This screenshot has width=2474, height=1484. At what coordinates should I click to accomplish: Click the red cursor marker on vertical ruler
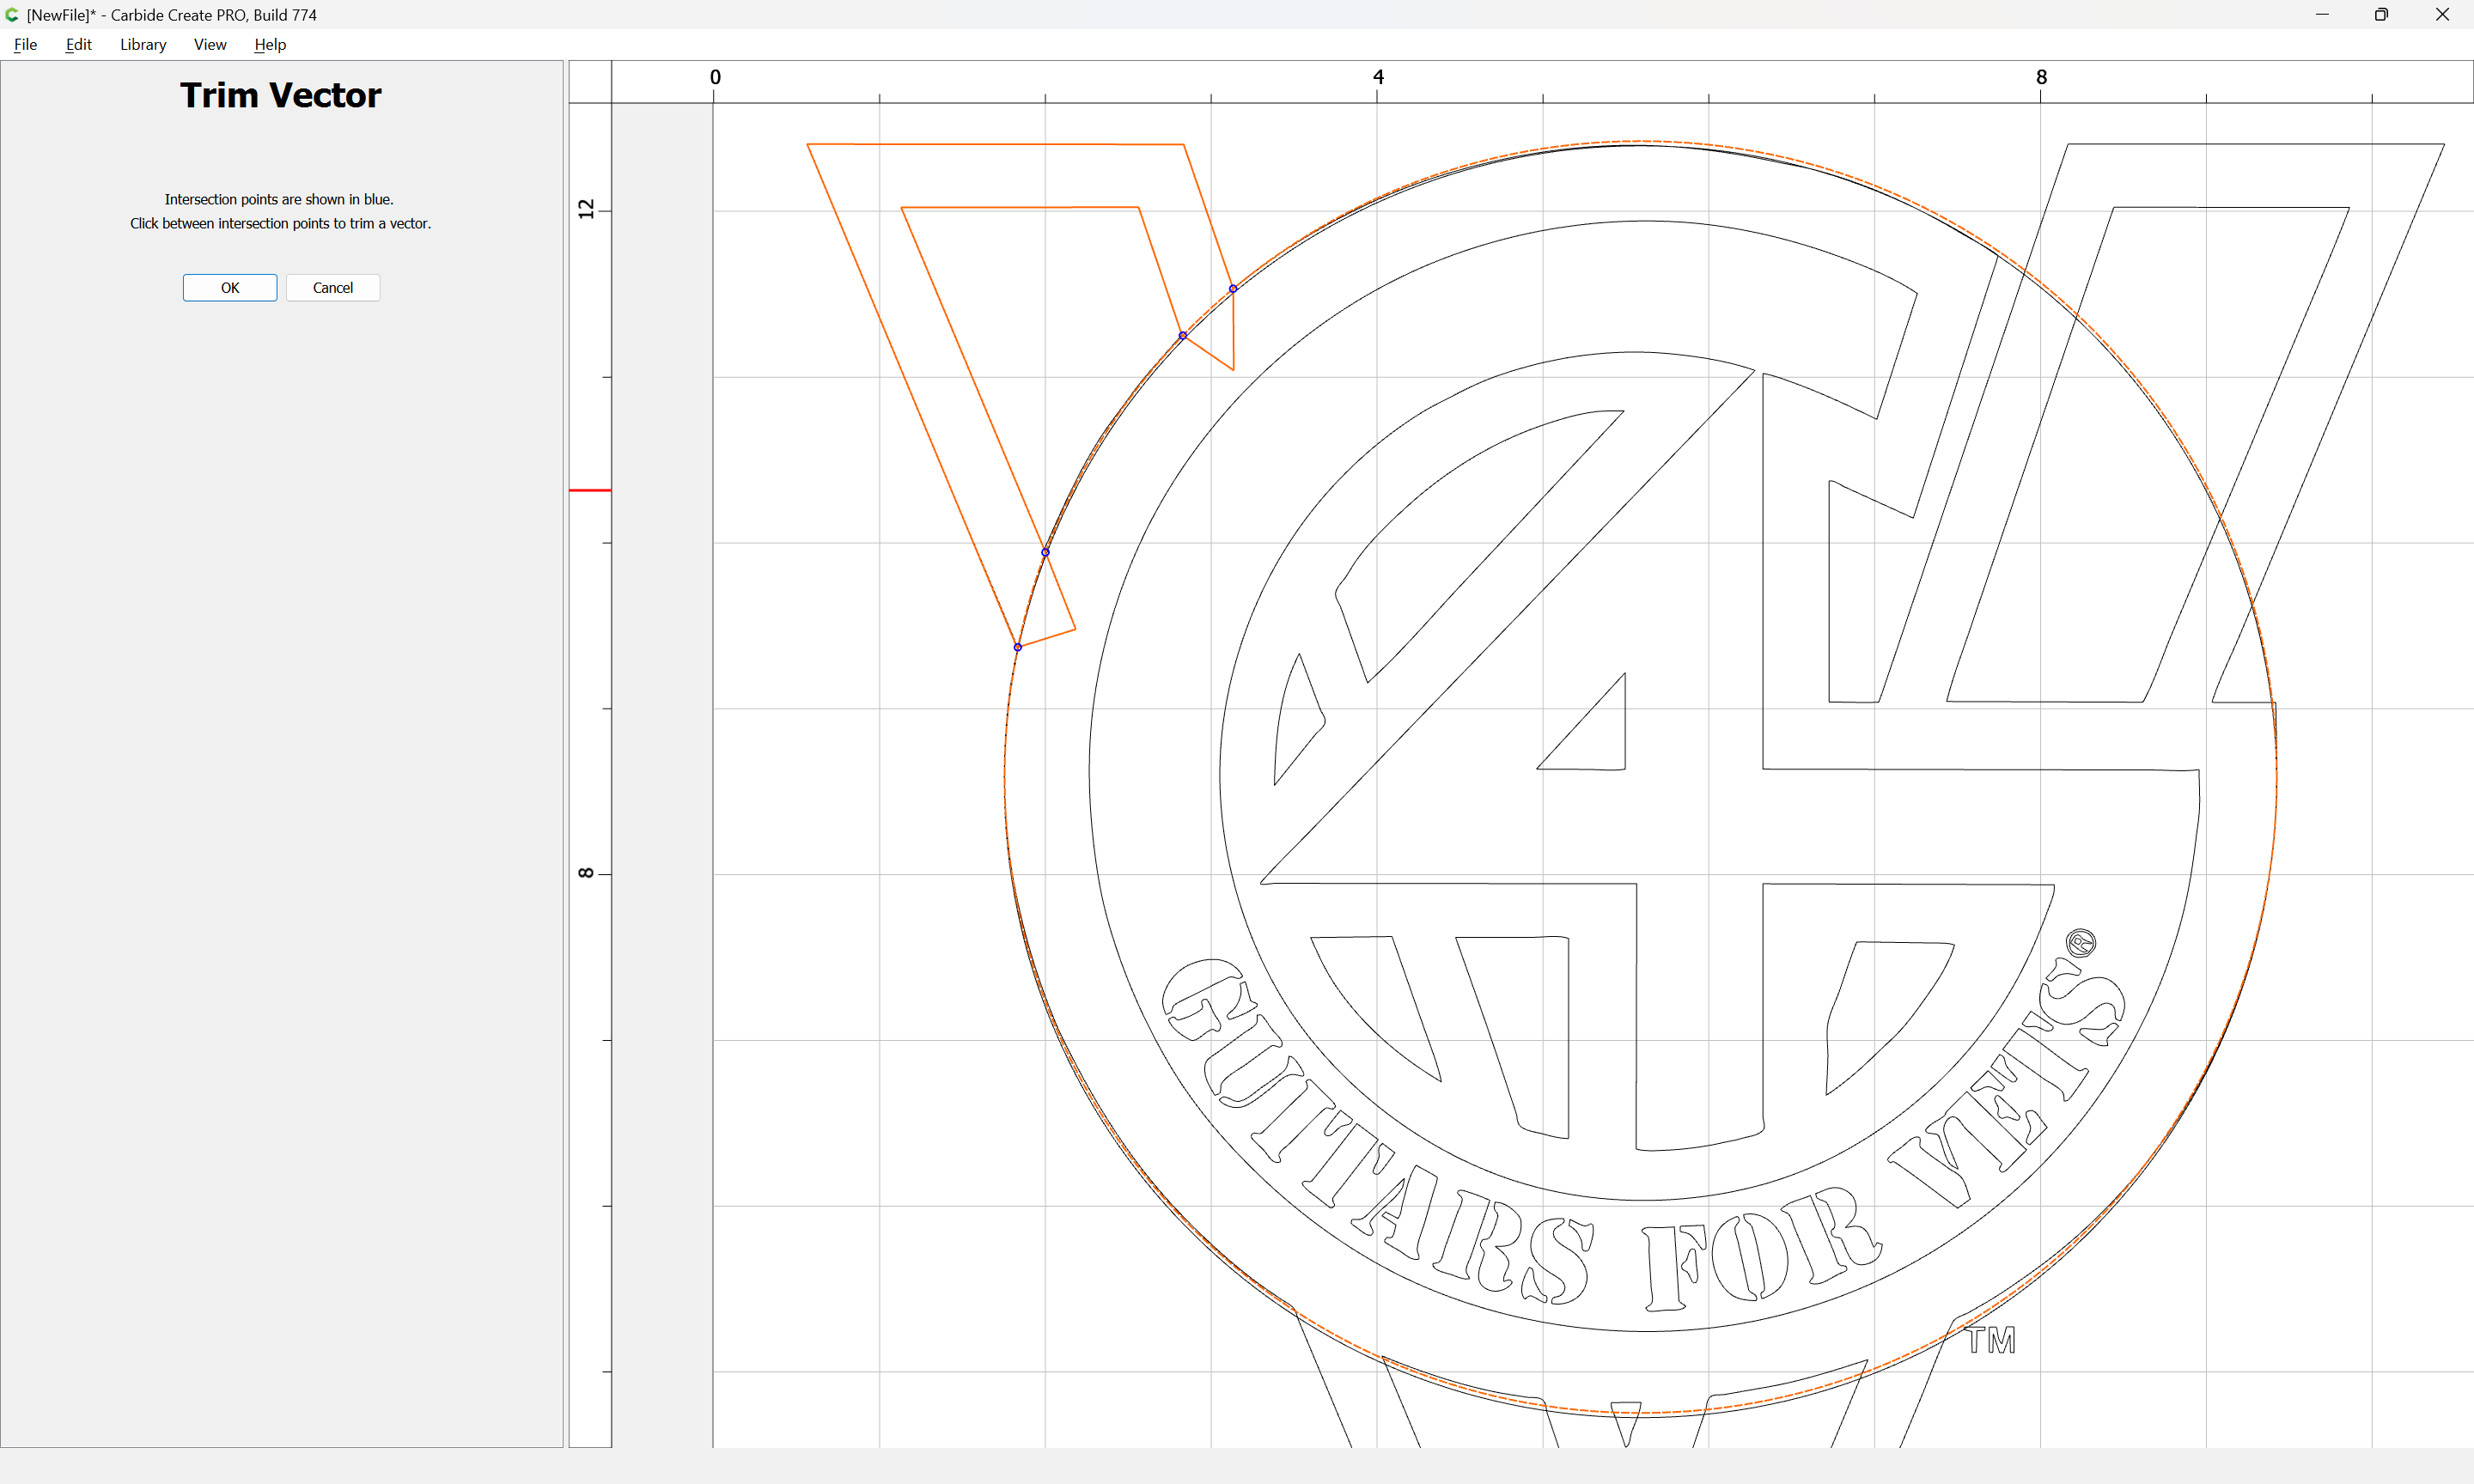[590, 490]
